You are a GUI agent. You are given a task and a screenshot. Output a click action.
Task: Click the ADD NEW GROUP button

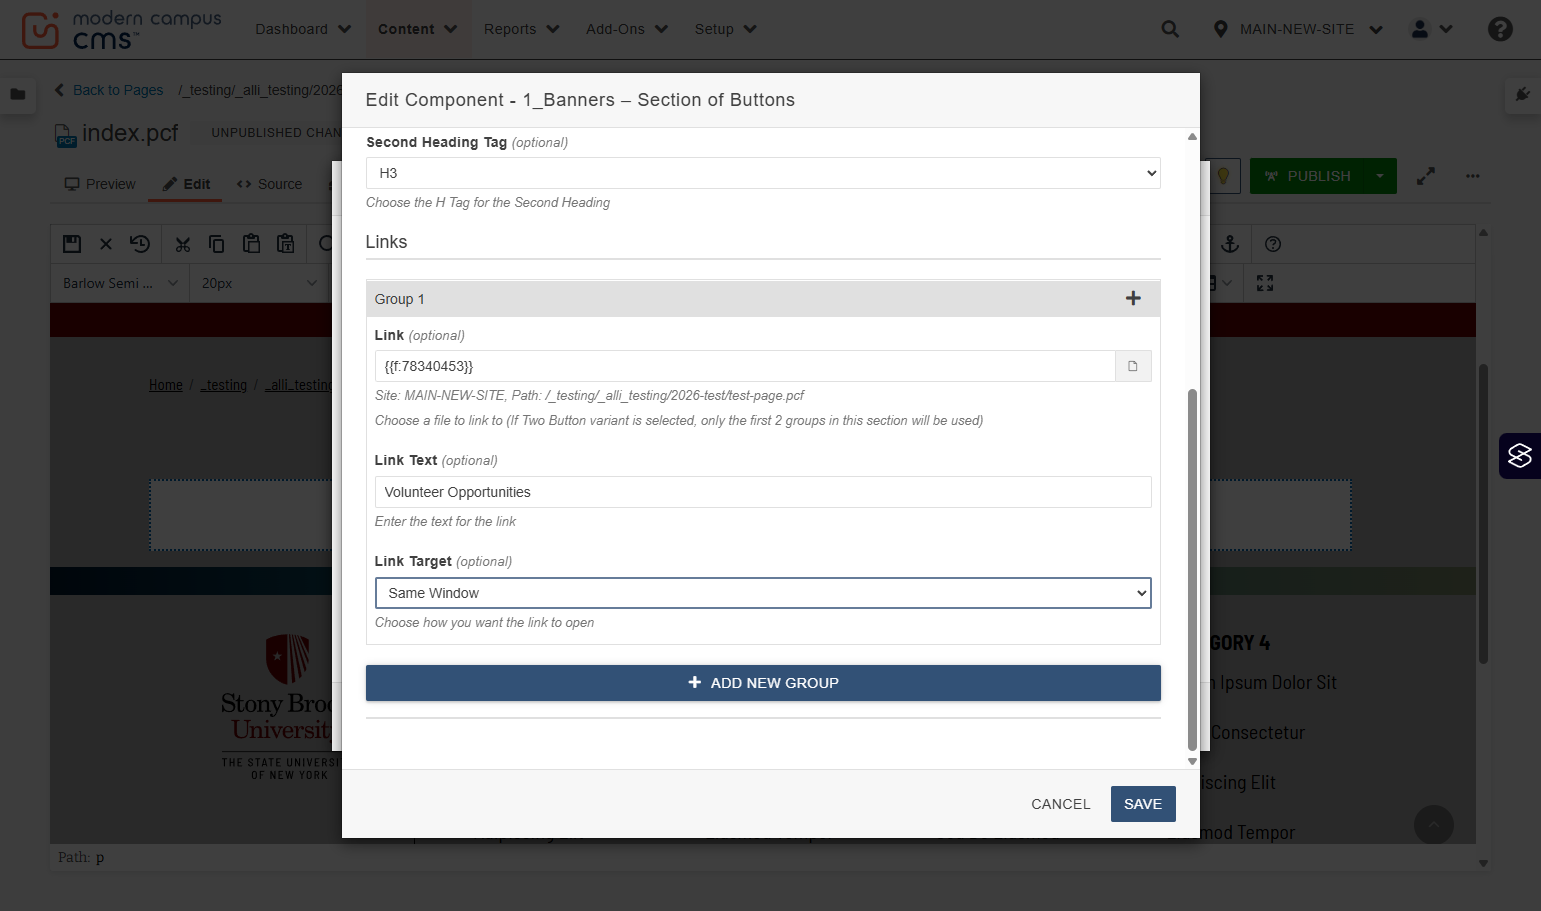tap(763, 683)
